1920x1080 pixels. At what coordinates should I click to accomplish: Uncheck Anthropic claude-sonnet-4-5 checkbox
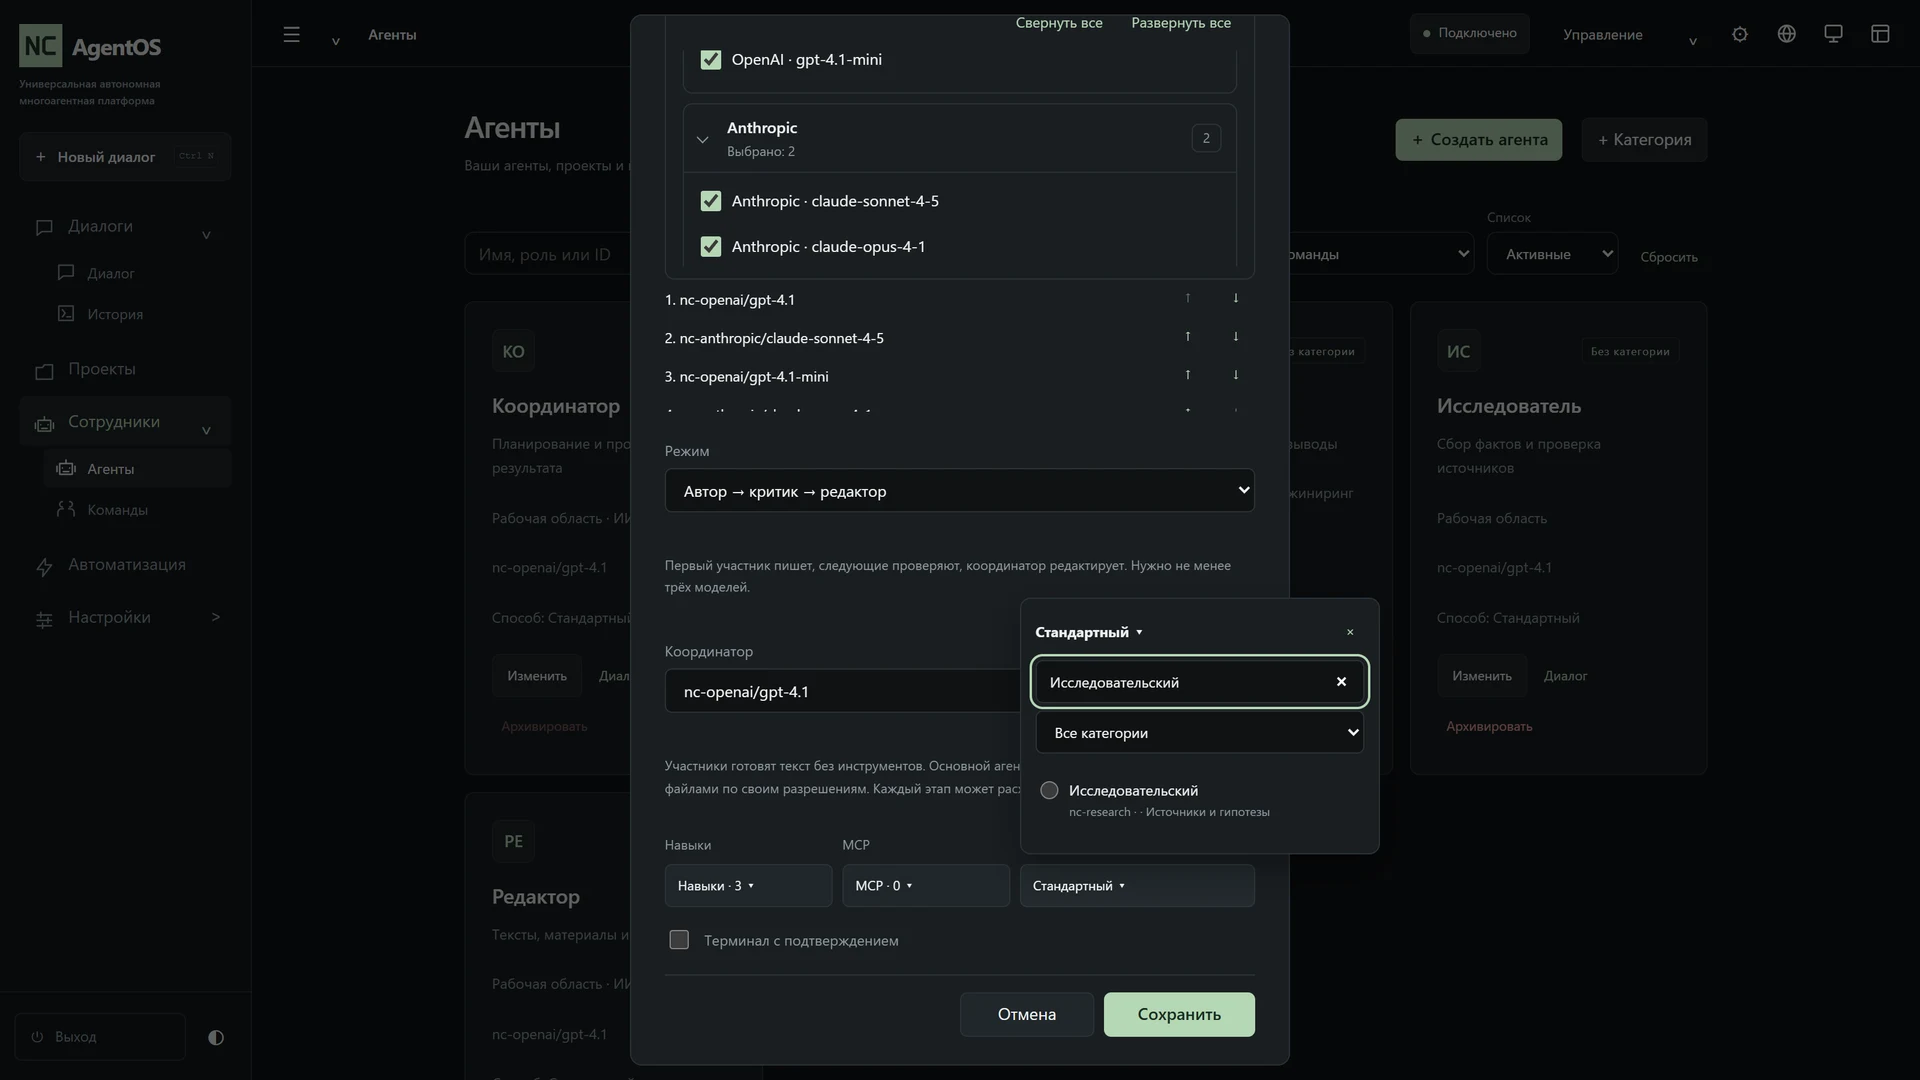(711, 201)
